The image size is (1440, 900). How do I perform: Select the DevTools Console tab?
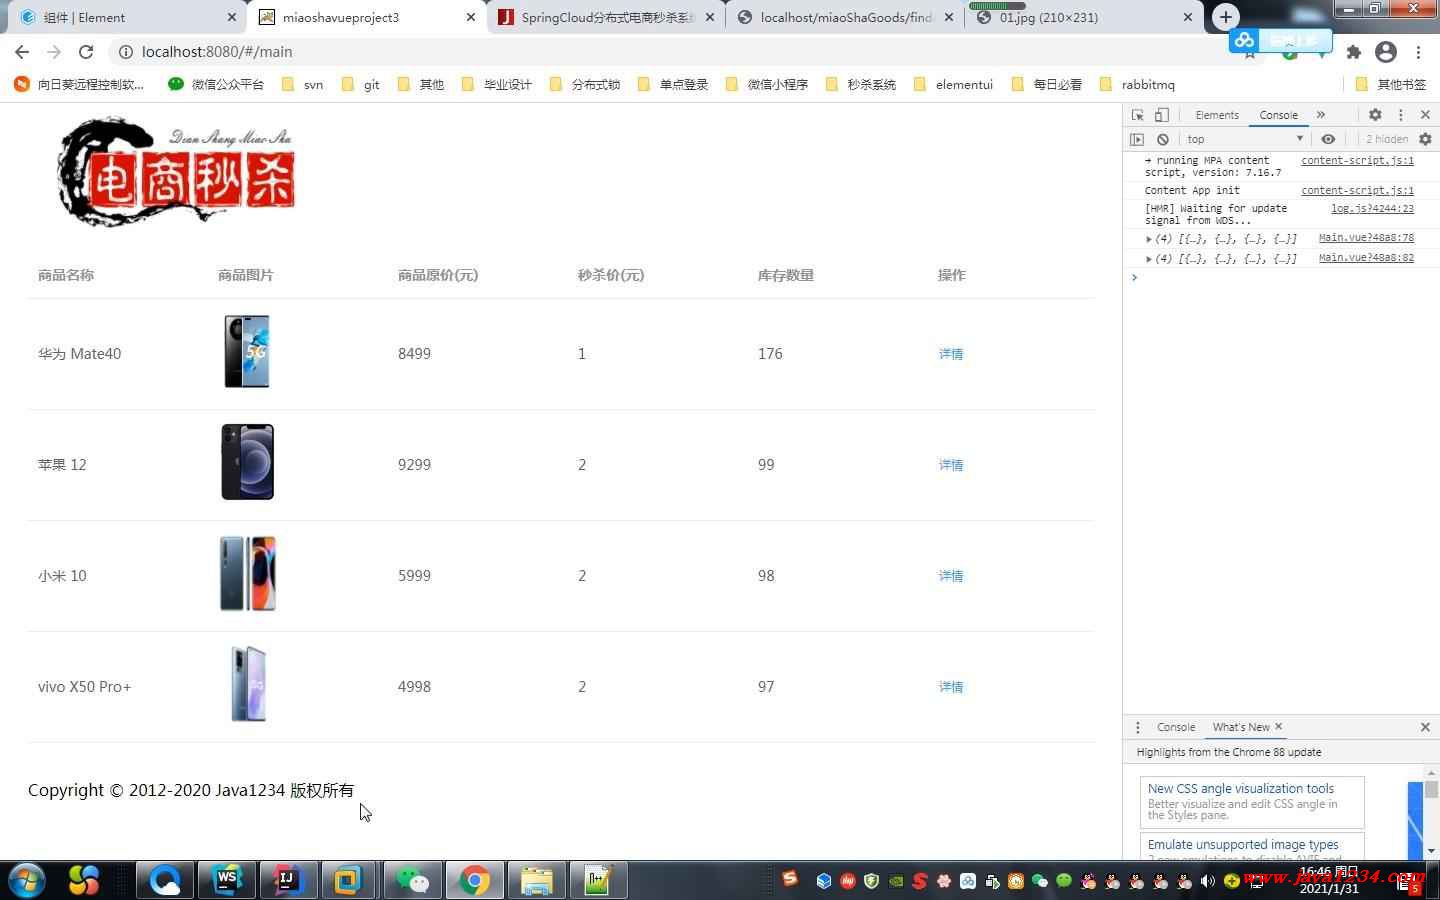tap(1278, 115)
